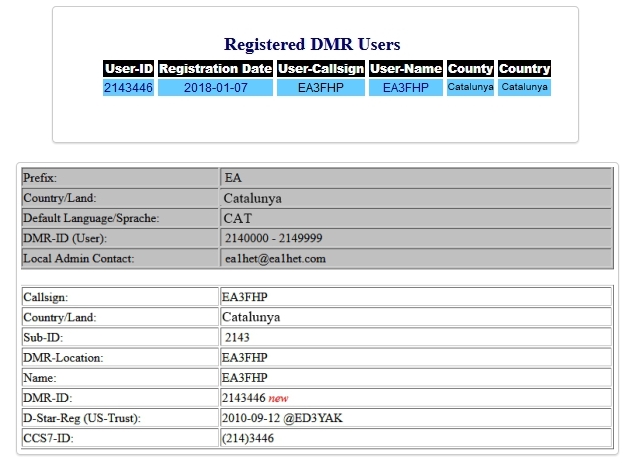
Task: Click the ea1het@ea1het.com admin contact email
Action: coord(275,258)
